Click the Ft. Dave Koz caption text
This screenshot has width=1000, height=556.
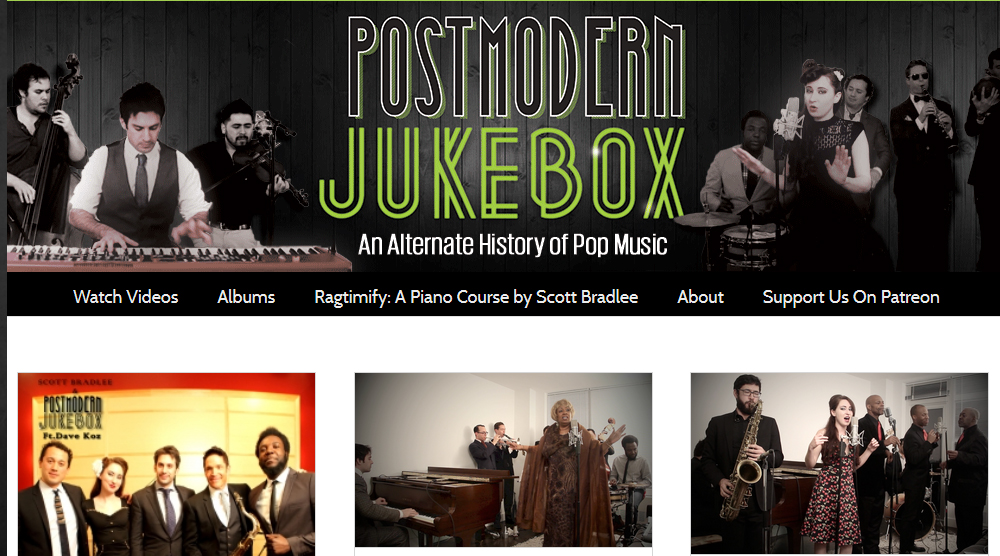[71, 436]
